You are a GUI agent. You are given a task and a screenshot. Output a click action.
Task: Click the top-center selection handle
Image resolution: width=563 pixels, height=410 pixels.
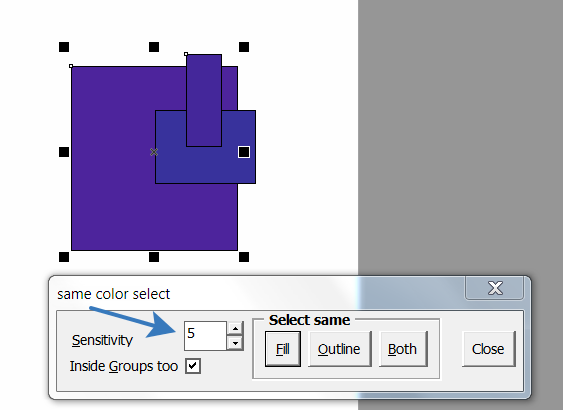point(154,47)
